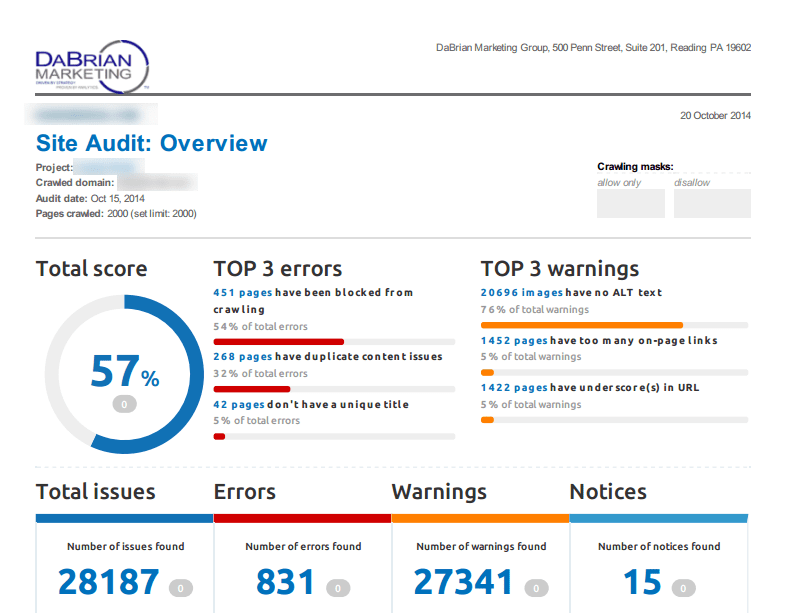This screenshot has width=787, height=613.
Task: Click the Total score heading
Action: click(x=91, y=269)
